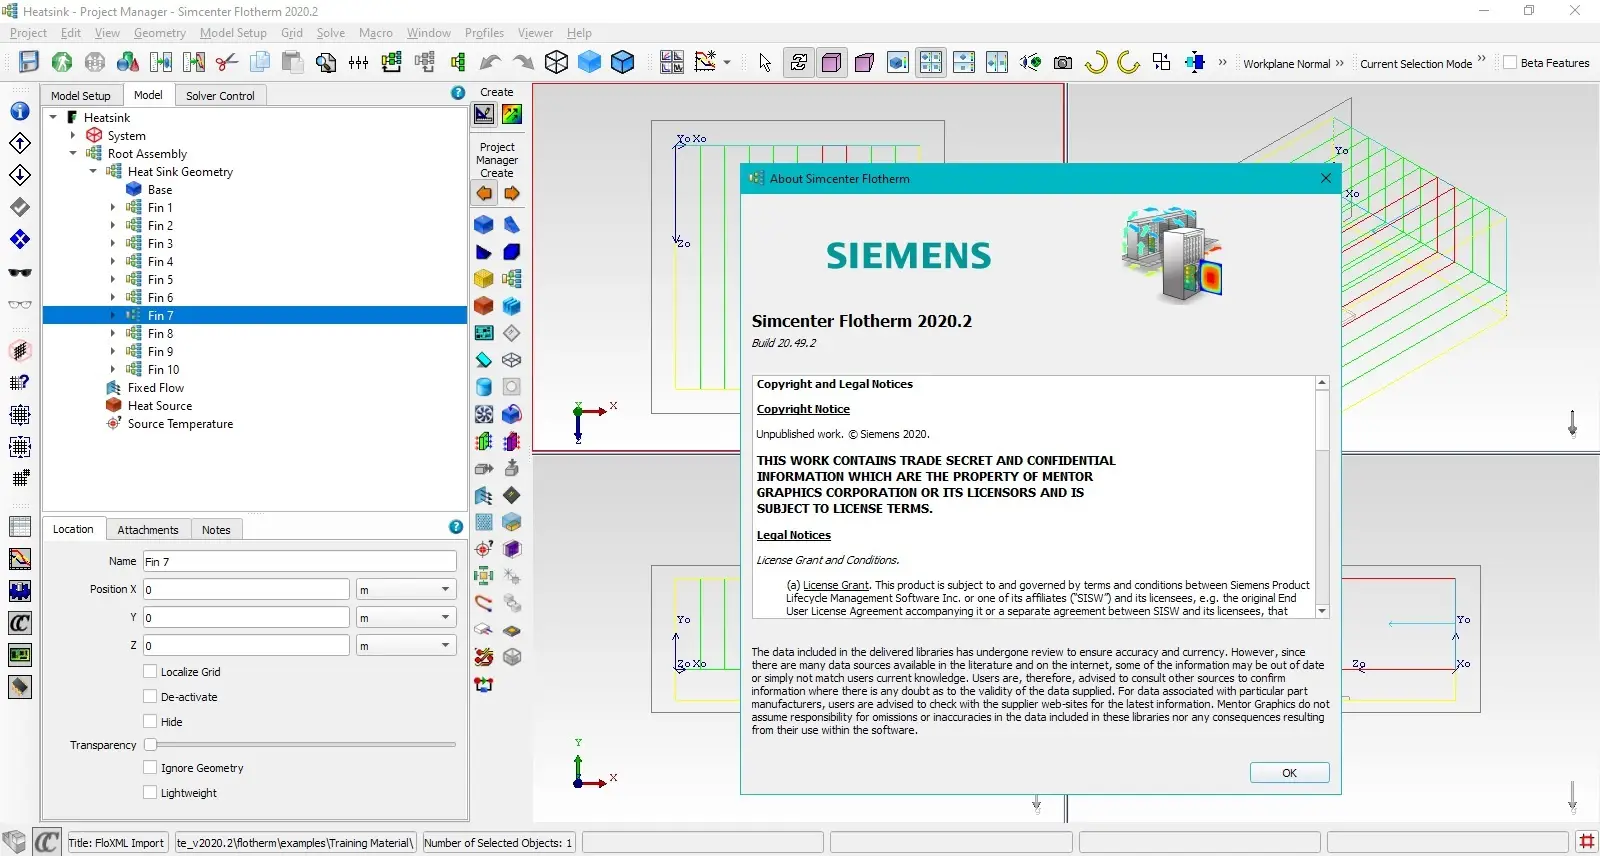
Task: Click the blue cuboid create icon
Action: (x=484, y=225)
